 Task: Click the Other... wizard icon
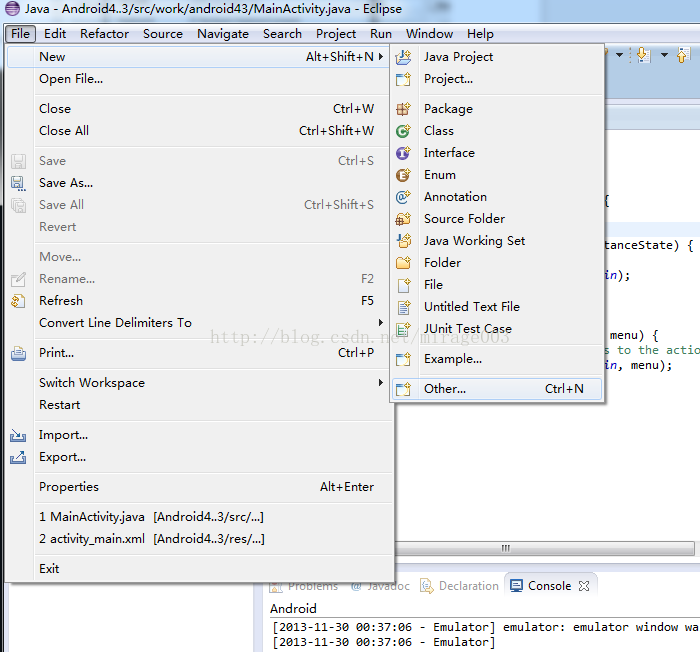coord(403,389)
